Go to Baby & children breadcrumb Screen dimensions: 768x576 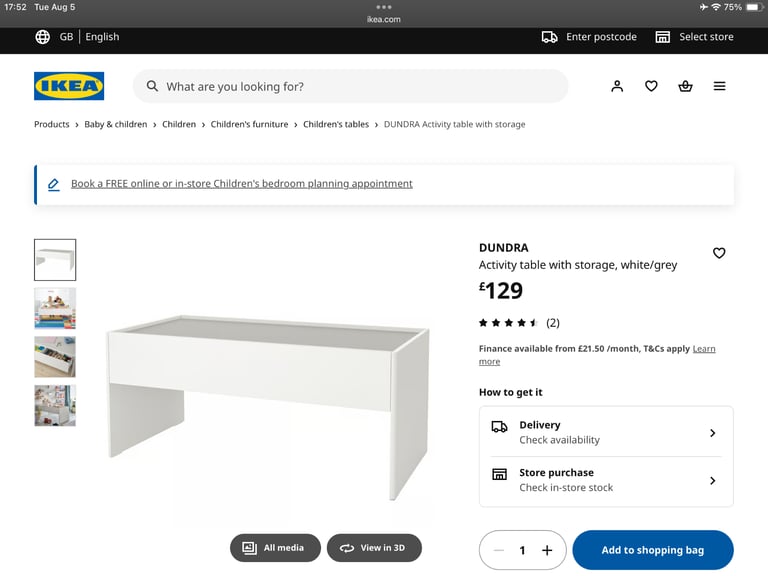tap(116, 124)
